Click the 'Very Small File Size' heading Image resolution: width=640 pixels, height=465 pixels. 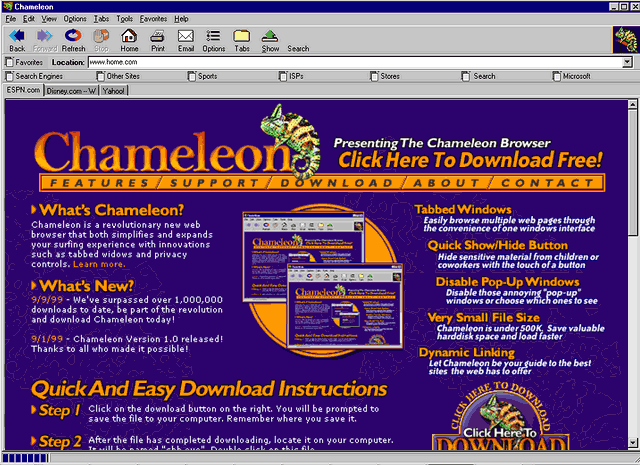point(483,318)
